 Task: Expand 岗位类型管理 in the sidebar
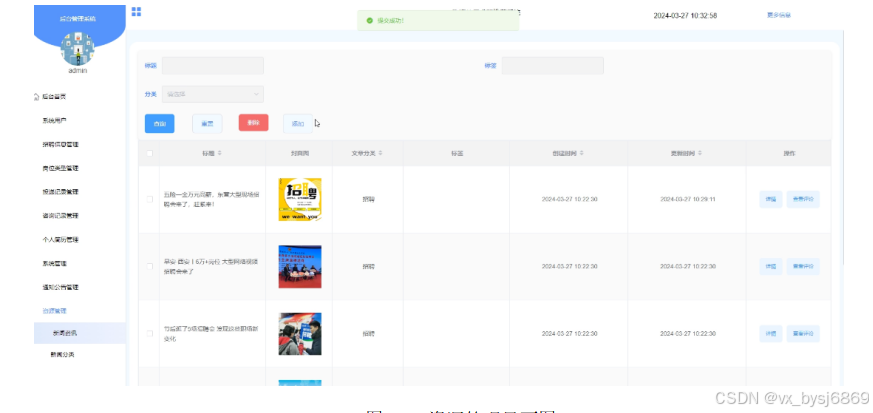point(61,168)
